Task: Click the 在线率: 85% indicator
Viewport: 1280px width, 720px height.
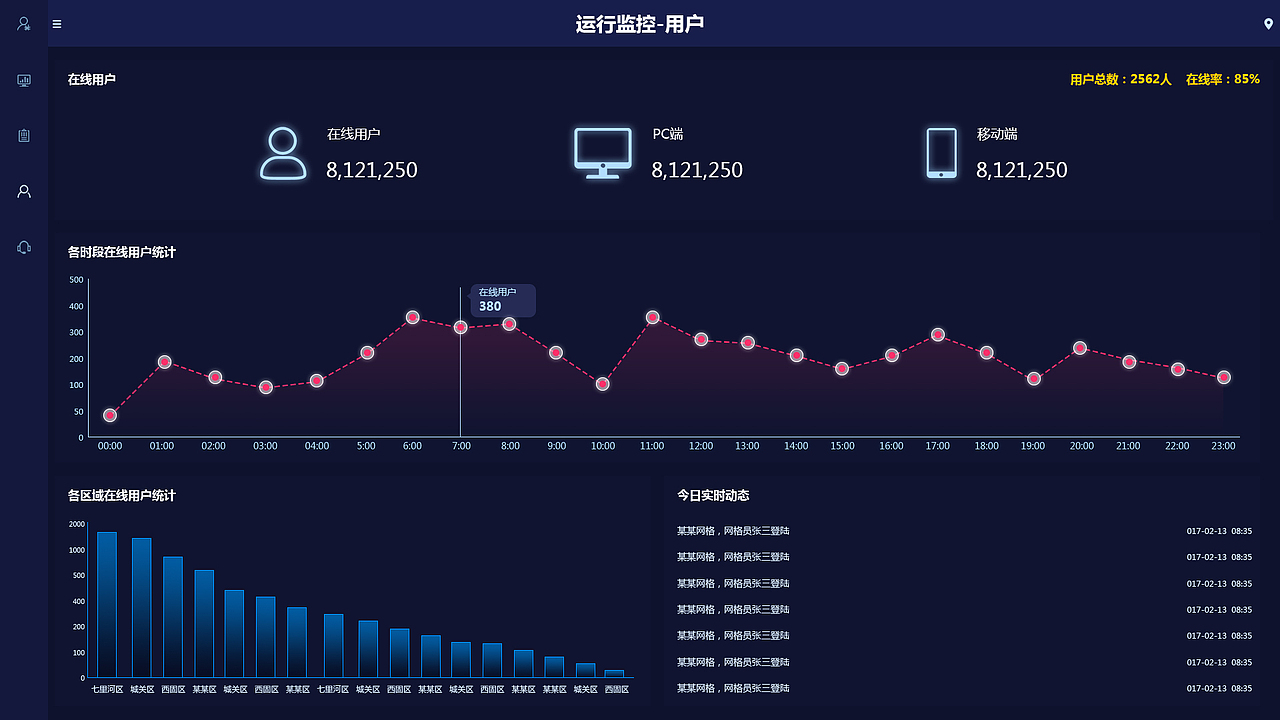Action: pyautogui.click(x=1224, y=78)
